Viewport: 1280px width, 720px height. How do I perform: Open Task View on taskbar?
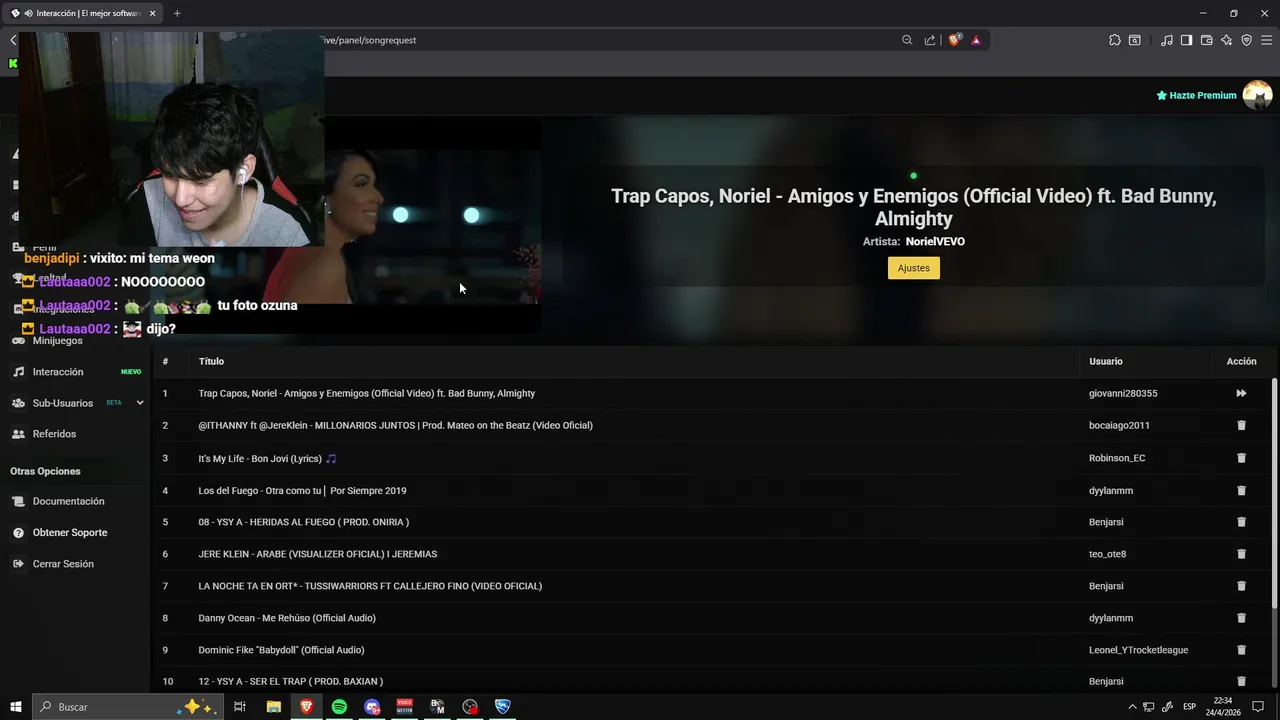pyautogui.click(x=240, y=707)
